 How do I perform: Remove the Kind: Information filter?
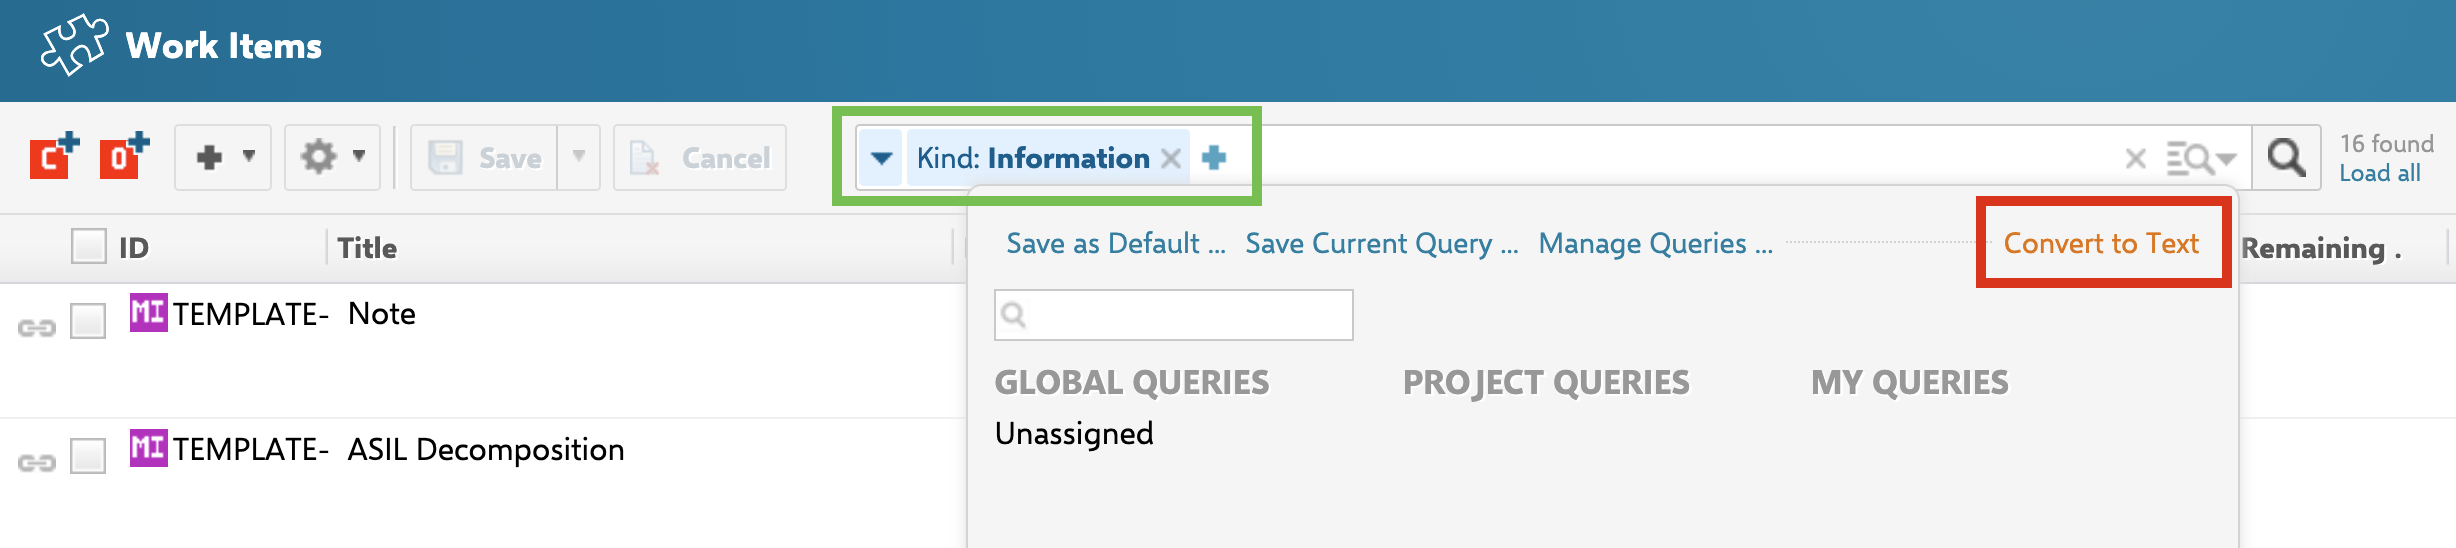(x=1171, y=158)
